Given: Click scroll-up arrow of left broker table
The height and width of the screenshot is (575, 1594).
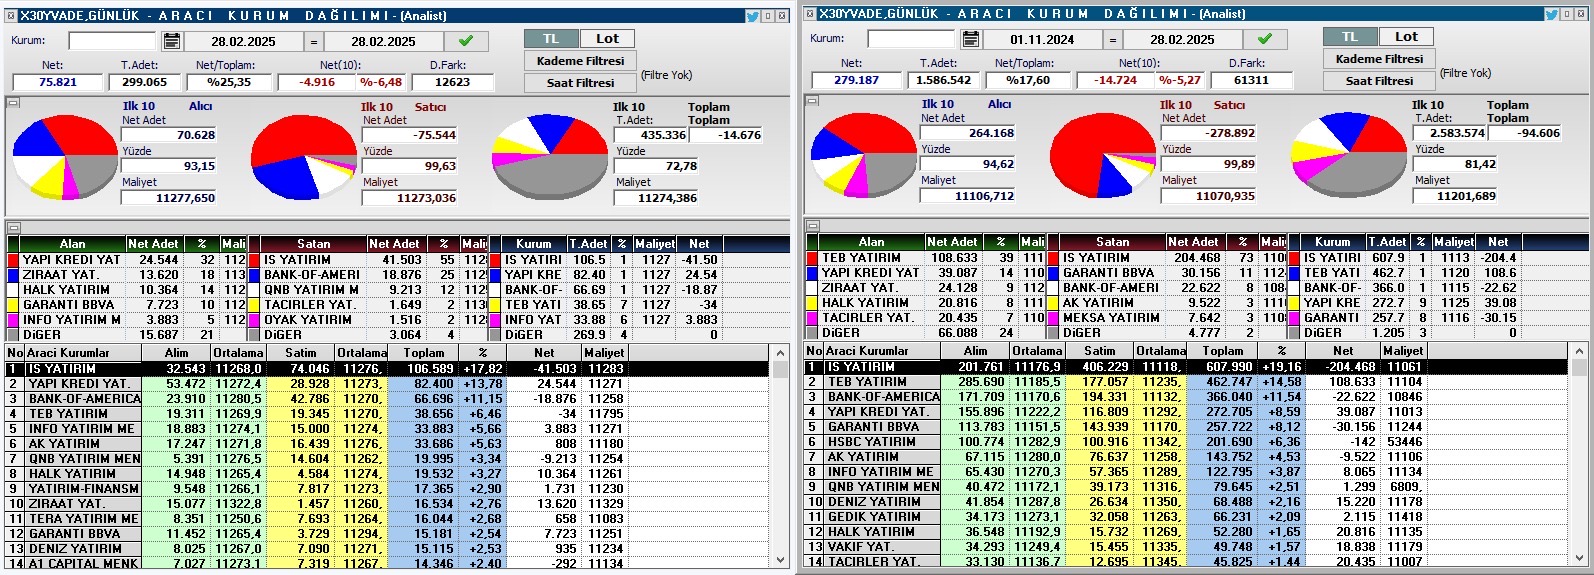Looking at the screenshot, I should click(782, 353).
